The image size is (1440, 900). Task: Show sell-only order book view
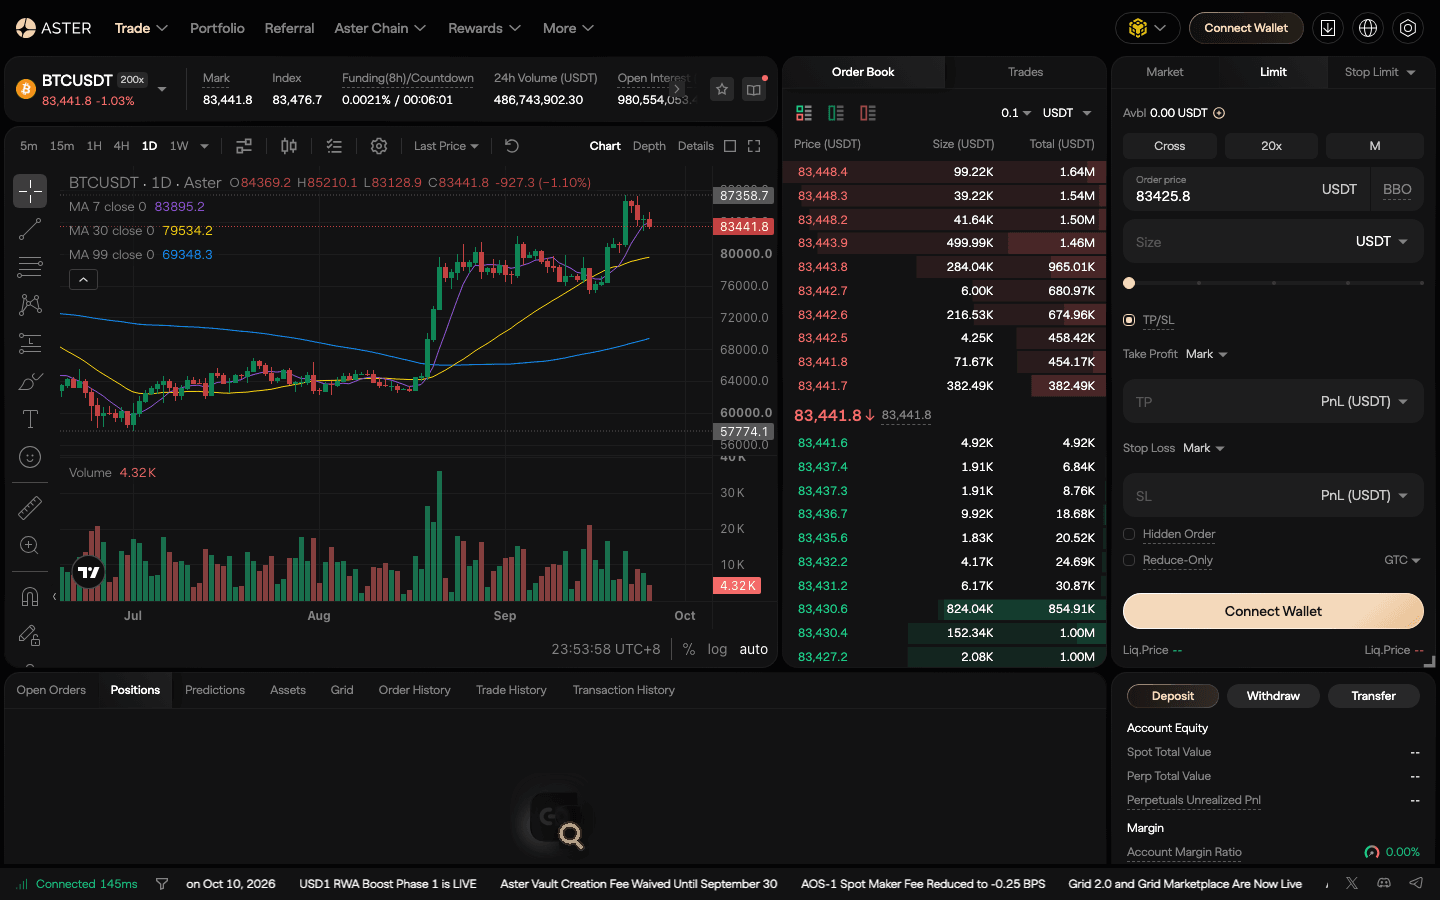coord(868,113)
